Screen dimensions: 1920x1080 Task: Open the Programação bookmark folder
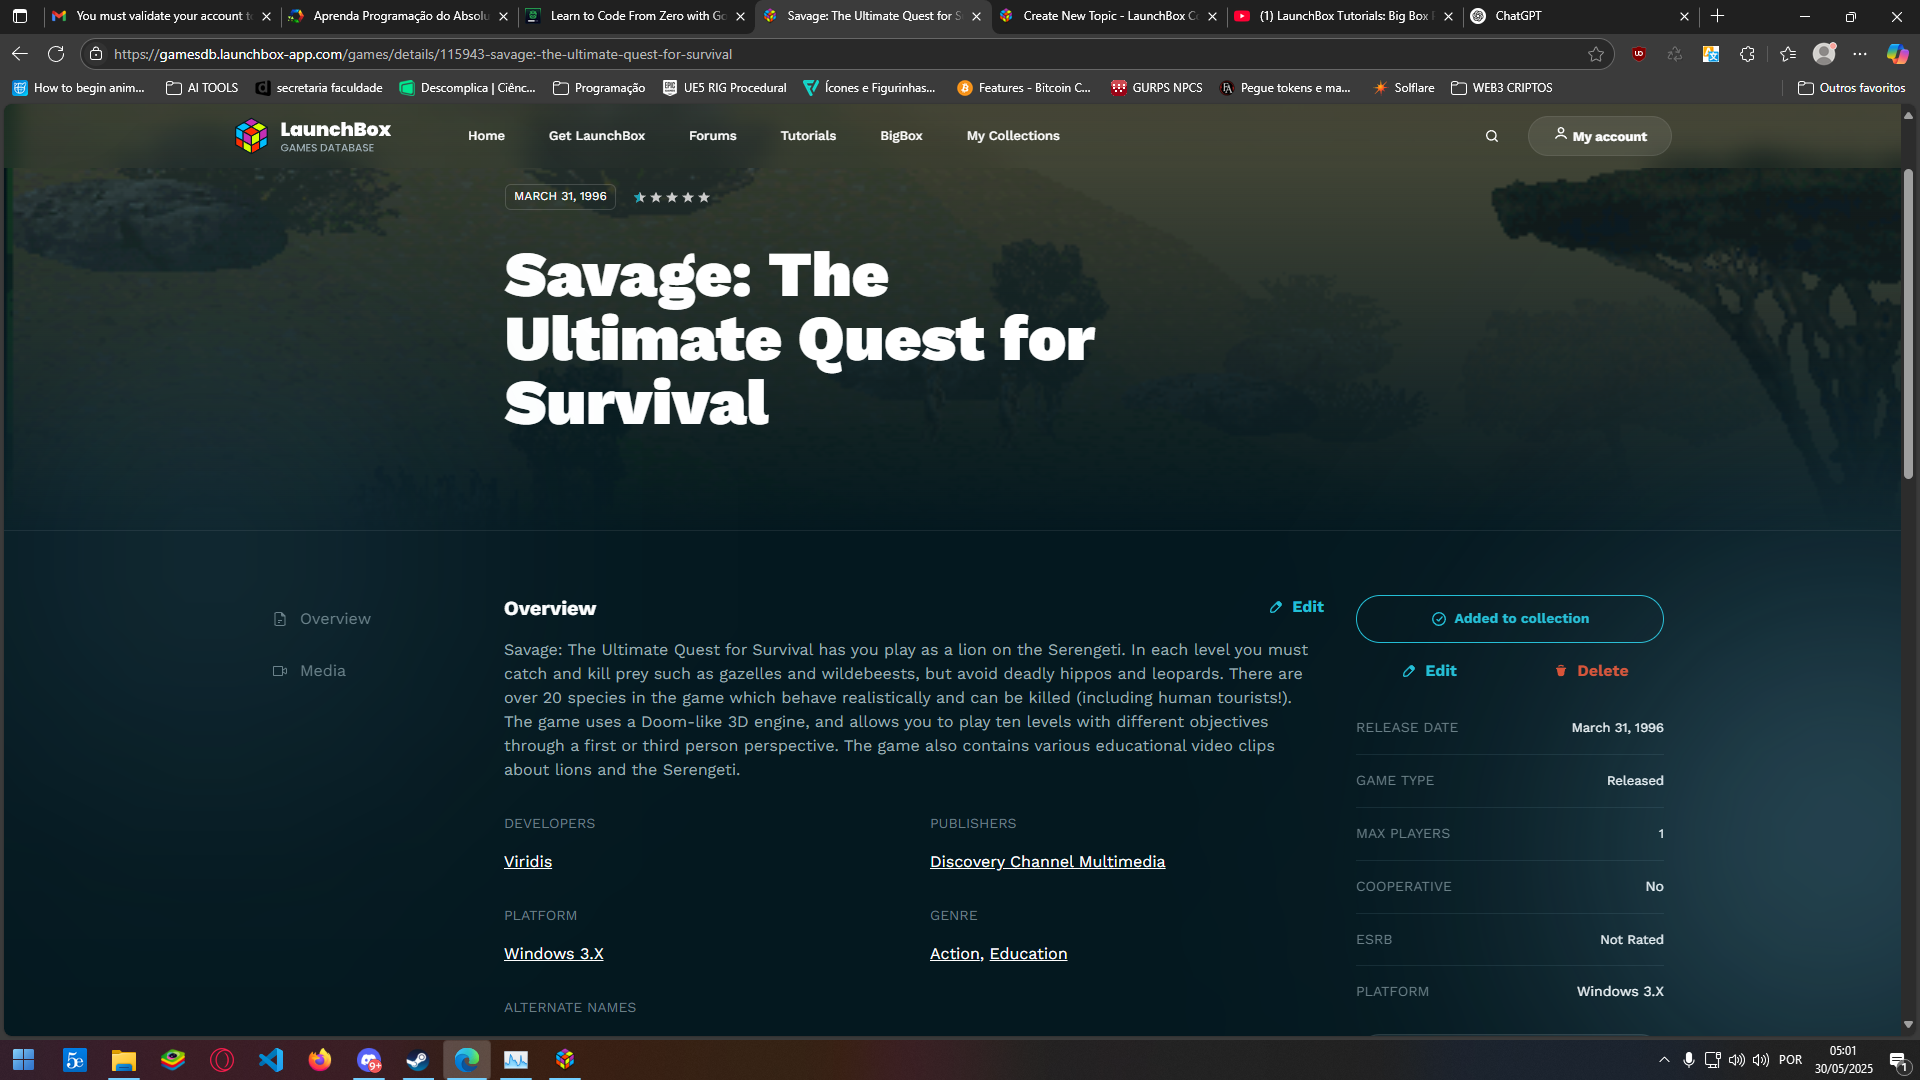click(x=599, y=88)
